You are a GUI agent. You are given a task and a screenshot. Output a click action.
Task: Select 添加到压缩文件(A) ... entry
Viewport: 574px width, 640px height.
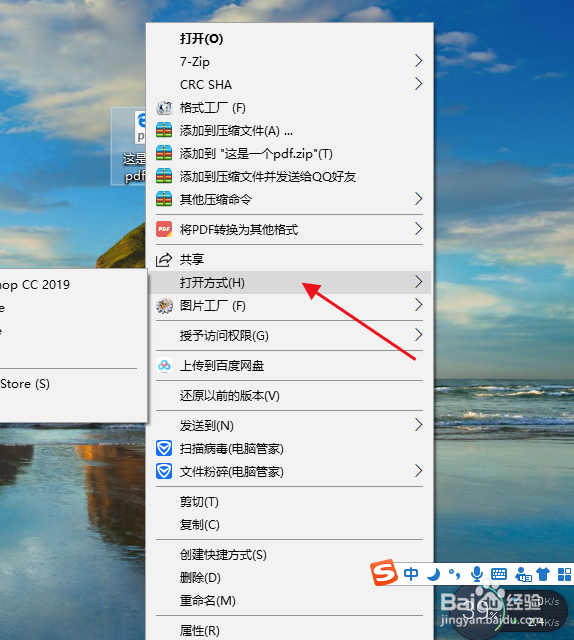point(289,131)
